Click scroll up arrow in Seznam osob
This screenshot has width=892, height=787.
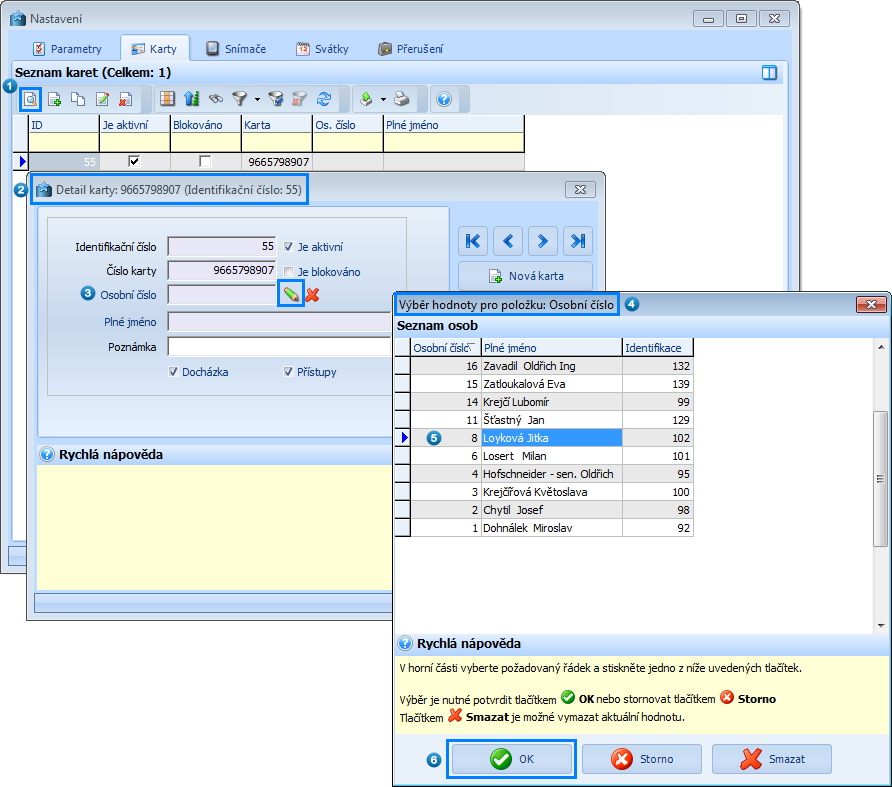(881, 347)
